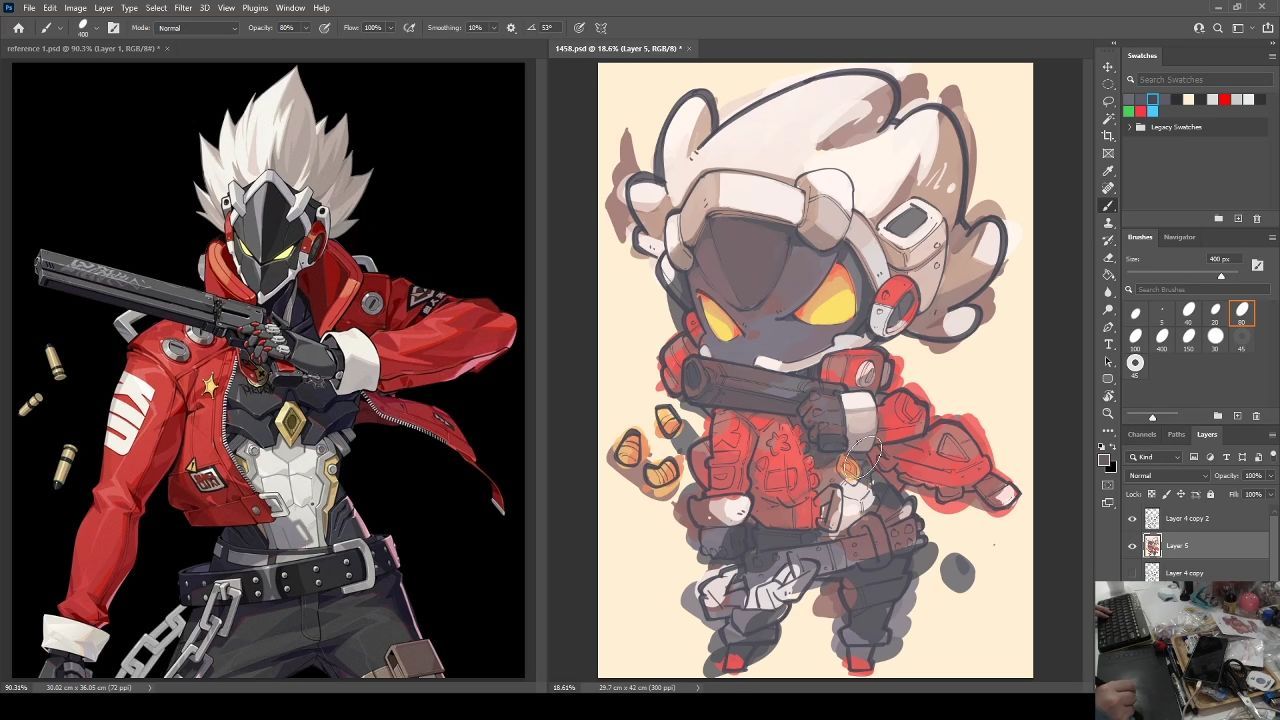Enable airbrush-style build-up
Image resolution: width=1280 pixels, height=720 pixels.
[x=409, y=28]
